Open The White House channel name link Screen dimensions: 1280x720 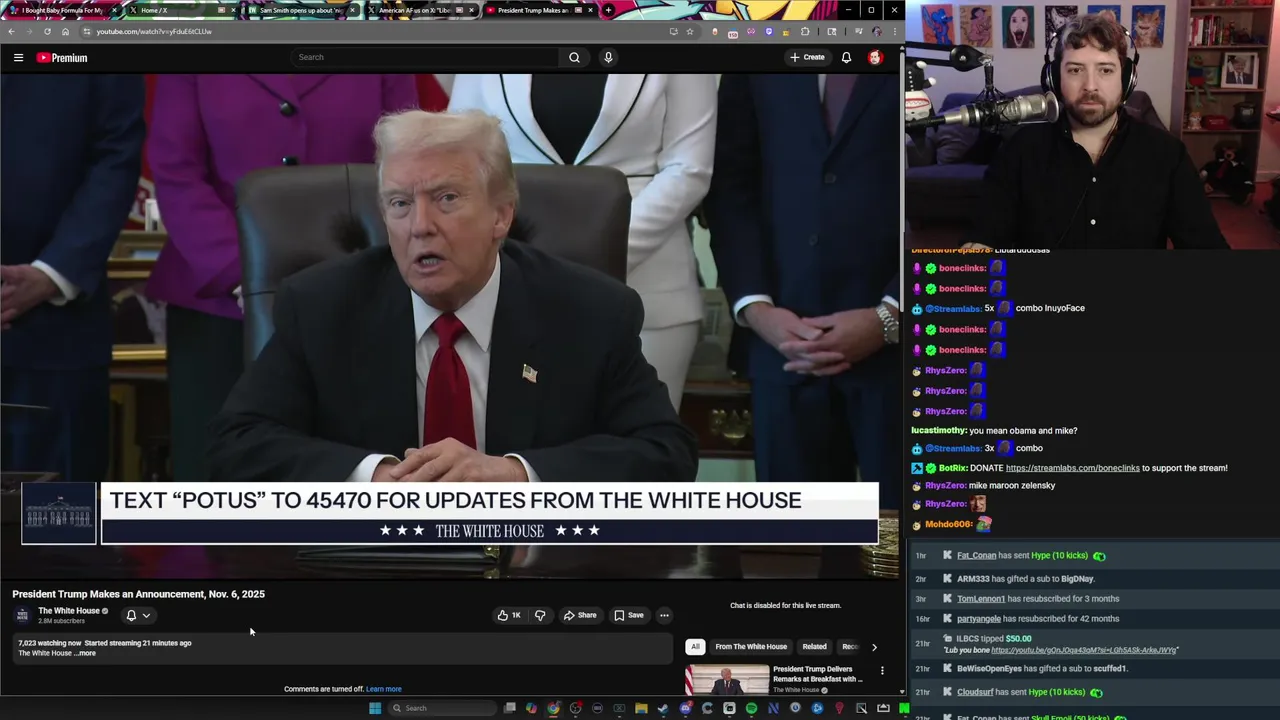coord(69,611)
